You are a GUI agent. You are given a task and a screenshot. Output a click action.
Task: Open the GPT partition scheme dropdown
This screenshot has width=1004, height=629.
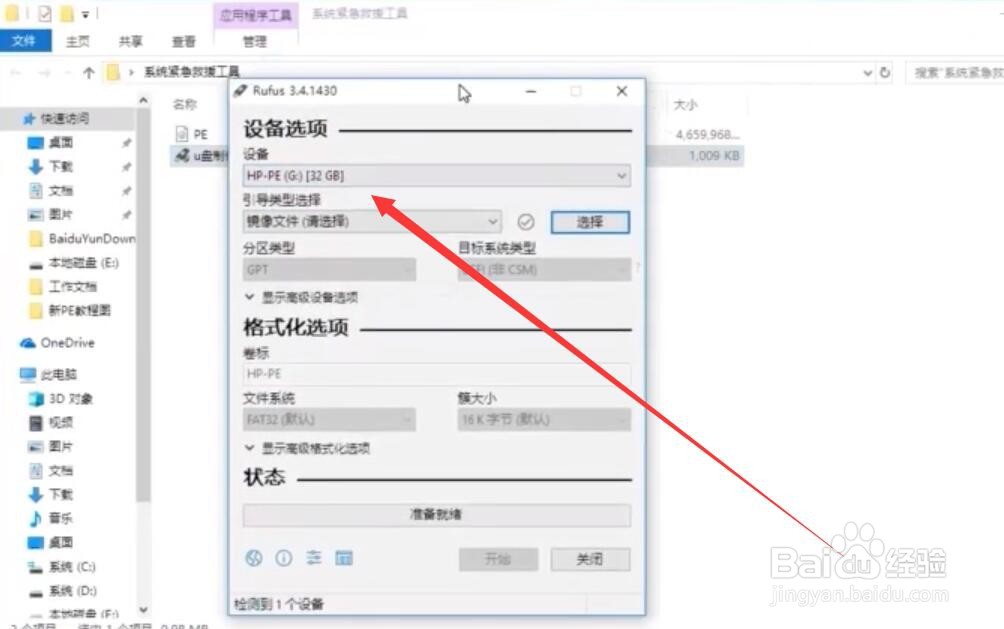pos(329,270)
